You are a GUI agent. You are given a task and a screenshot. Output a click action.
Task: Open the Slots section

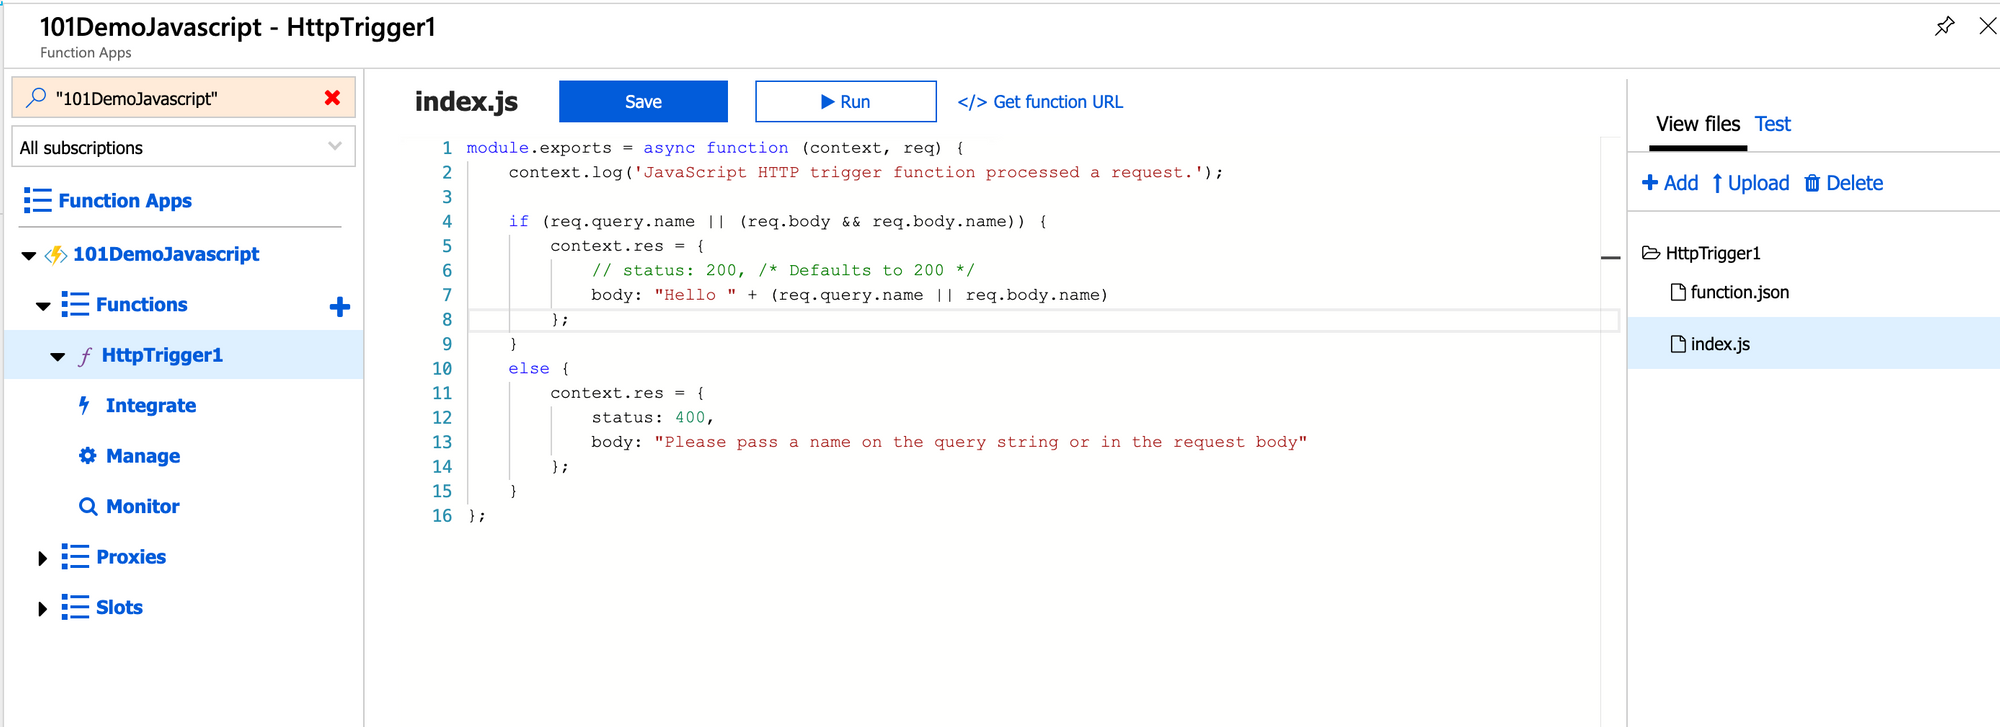click(x=119, y=607)
